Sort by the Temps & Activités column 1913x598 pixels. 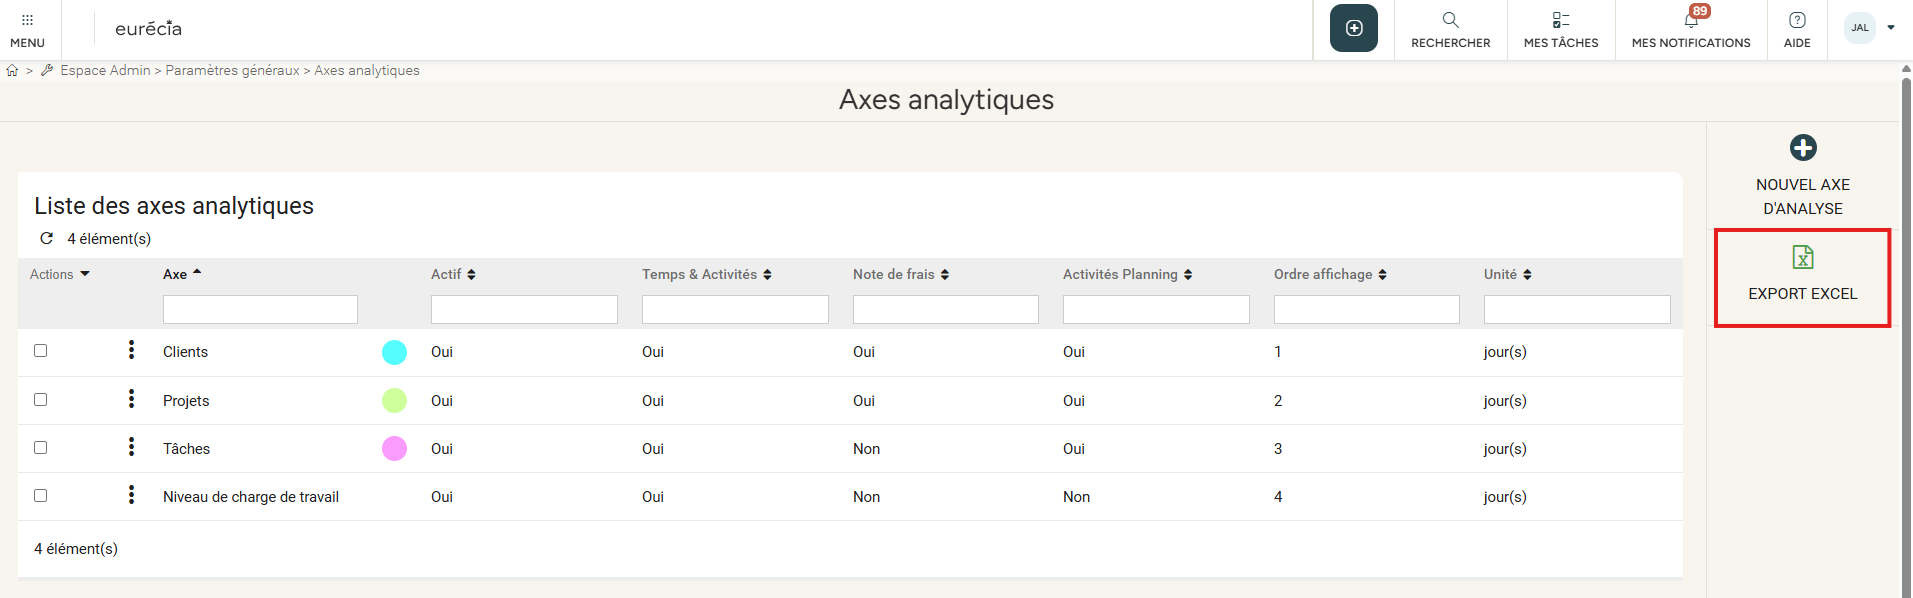(x=706, y=274)
